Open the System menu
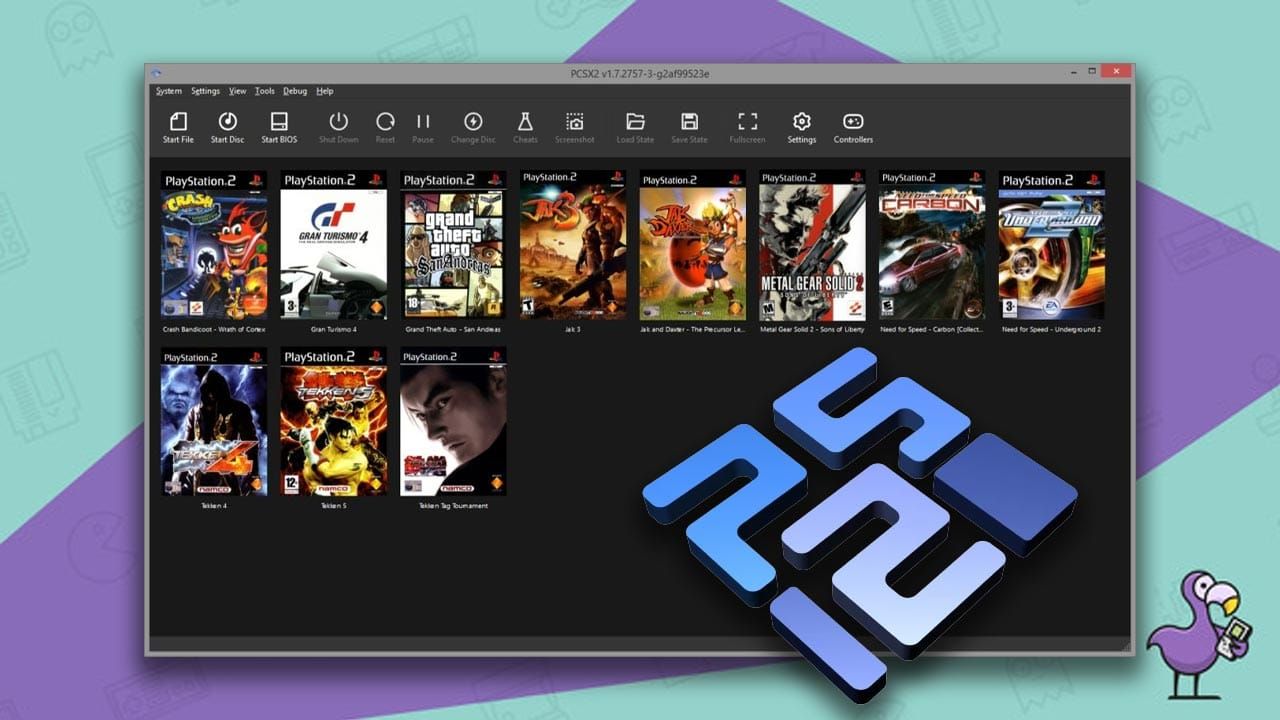This screenshot has width=1280, height=720. click(x=169, y=90)
